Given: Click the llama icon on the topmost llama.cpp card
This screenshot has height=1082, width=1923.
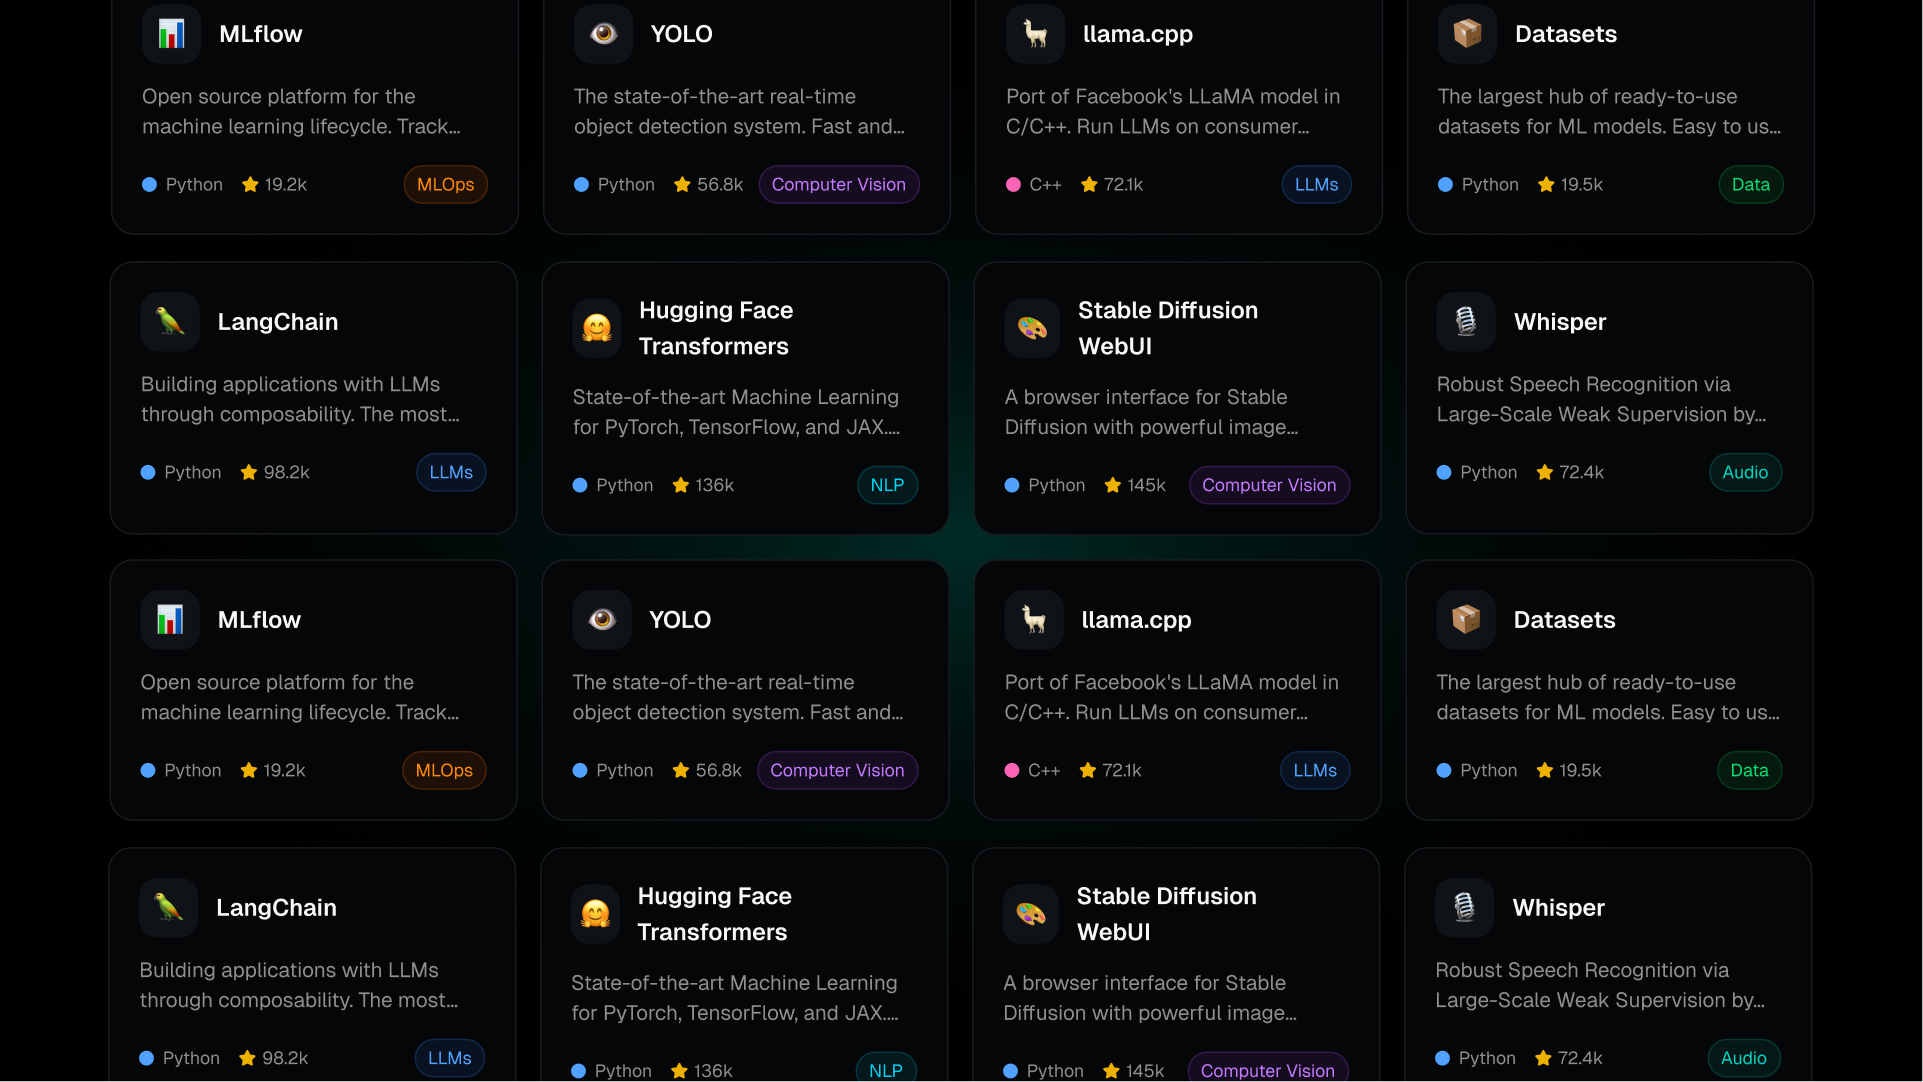Looking at the screenshot, I should [x=1035, y=34].
